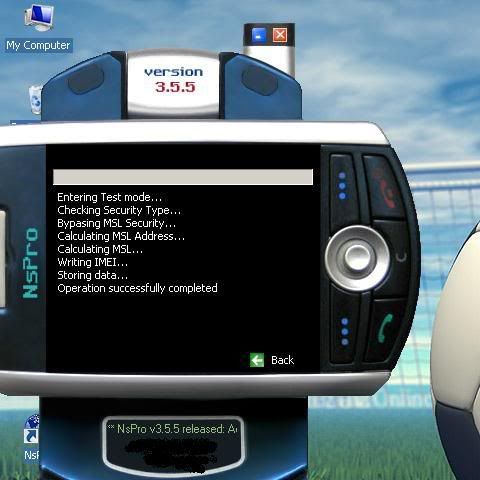The height and width of the screenshot is (480, 480).
Task: Select 'Calculating MSL Address...' log line
Action: 121,236
